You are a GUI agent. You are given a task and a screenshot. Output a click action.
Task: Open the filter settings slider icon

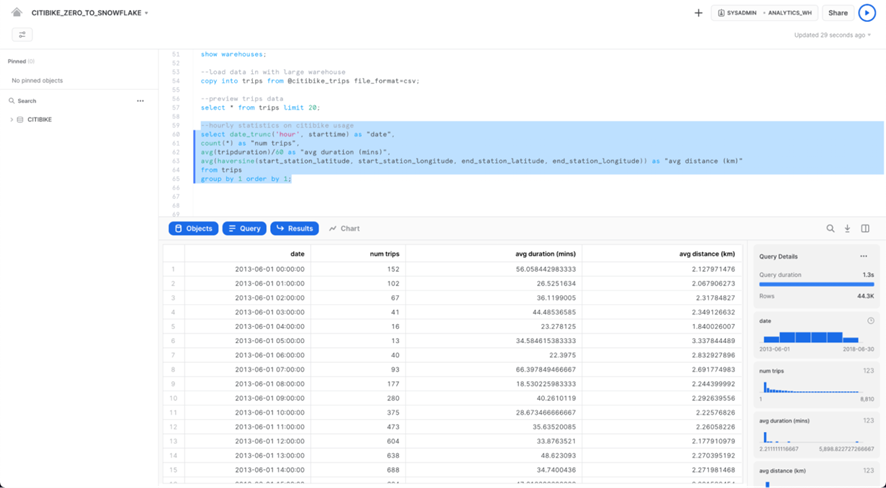click(x=21, y=34)
